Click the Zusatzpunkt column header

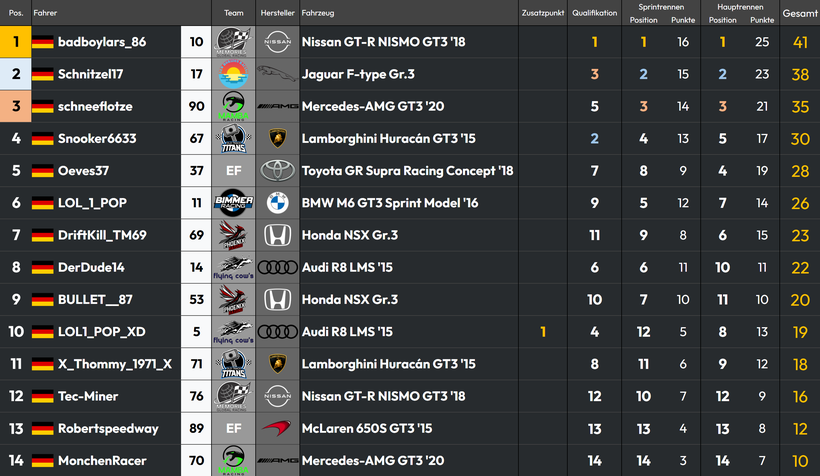543,13
